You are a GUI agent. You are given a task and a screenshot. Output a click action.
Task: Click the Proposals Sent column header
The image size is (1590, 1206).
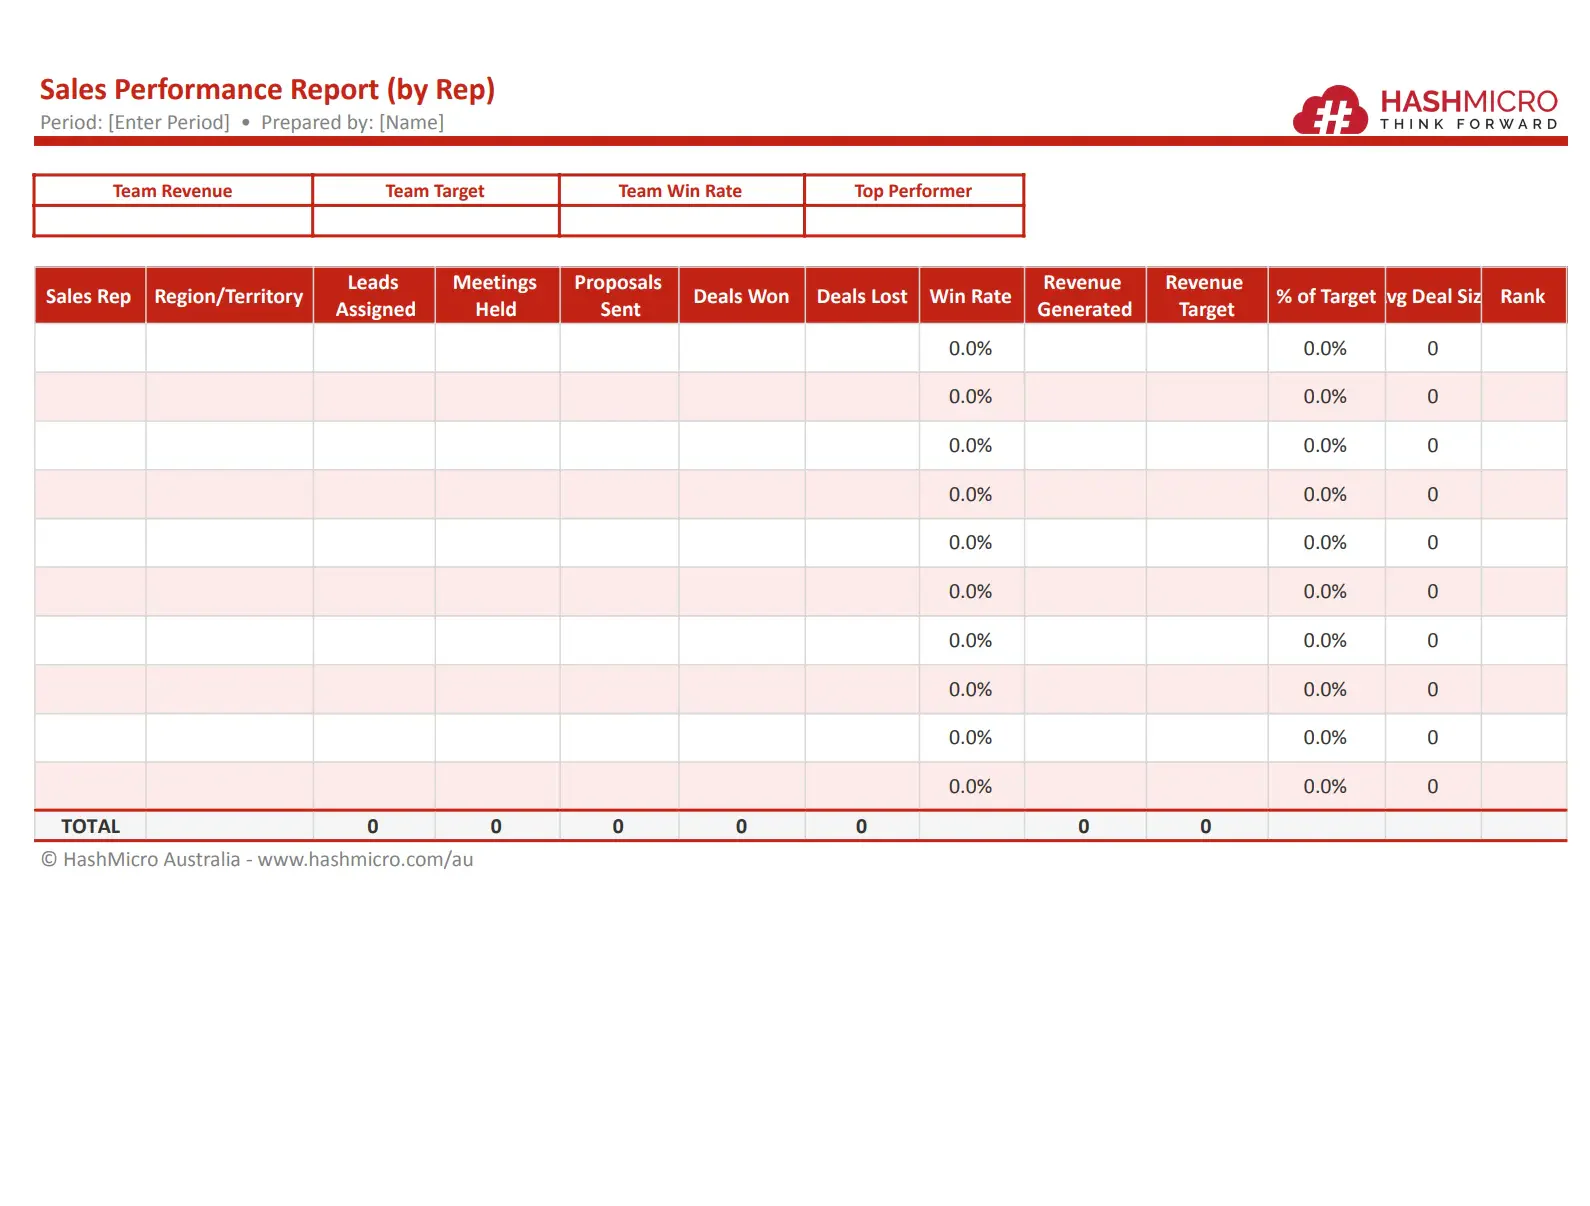[619, 296]
